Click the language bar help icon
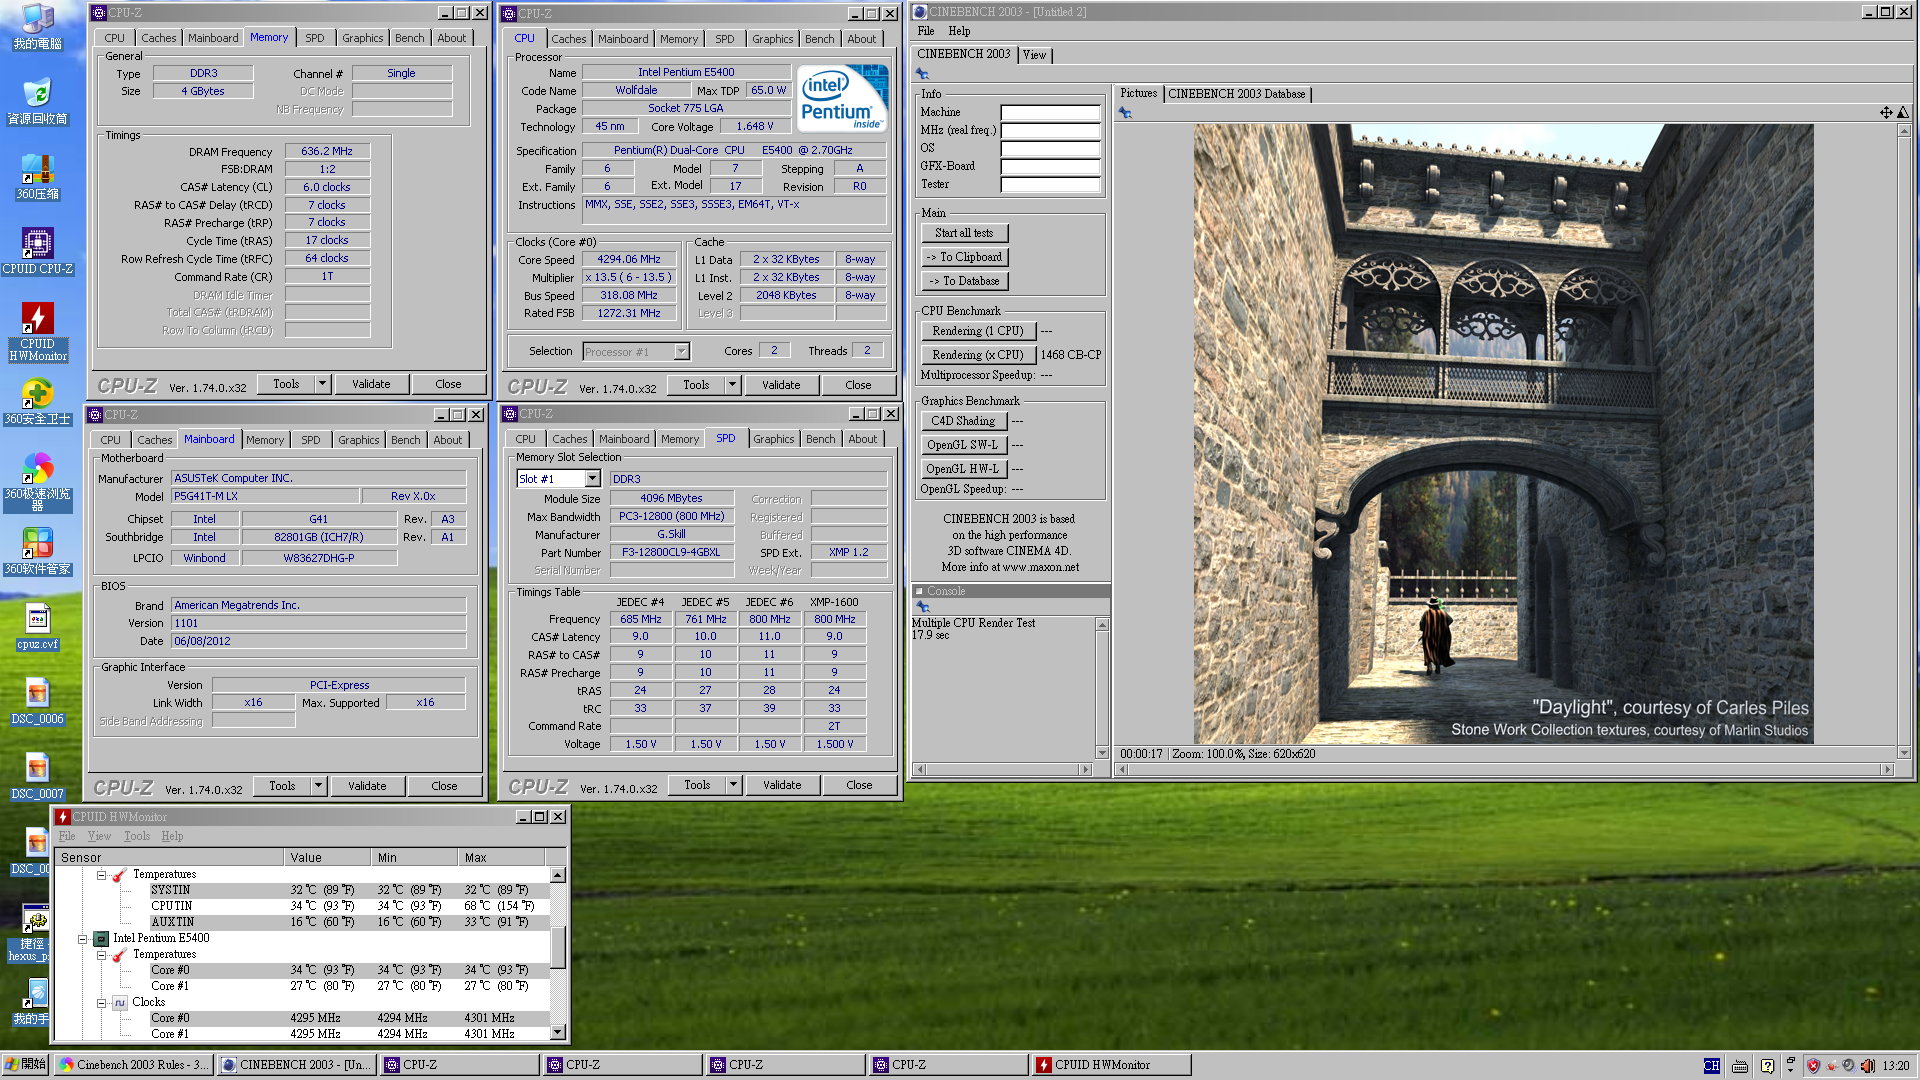Viewport: 1920px width, 1080px height. (1767, 1066)
